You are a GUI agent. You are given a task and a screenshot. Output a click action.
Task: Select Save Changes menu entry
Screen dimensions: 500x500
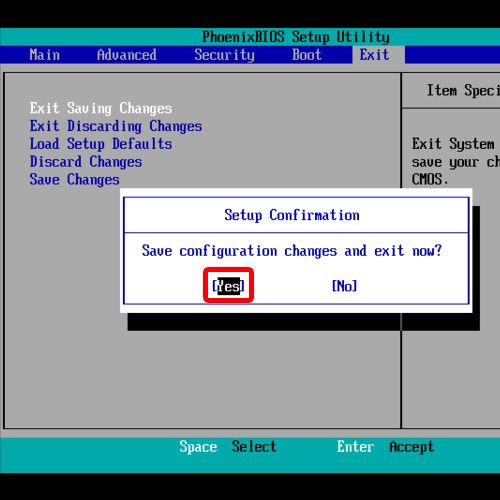[74, 180]
